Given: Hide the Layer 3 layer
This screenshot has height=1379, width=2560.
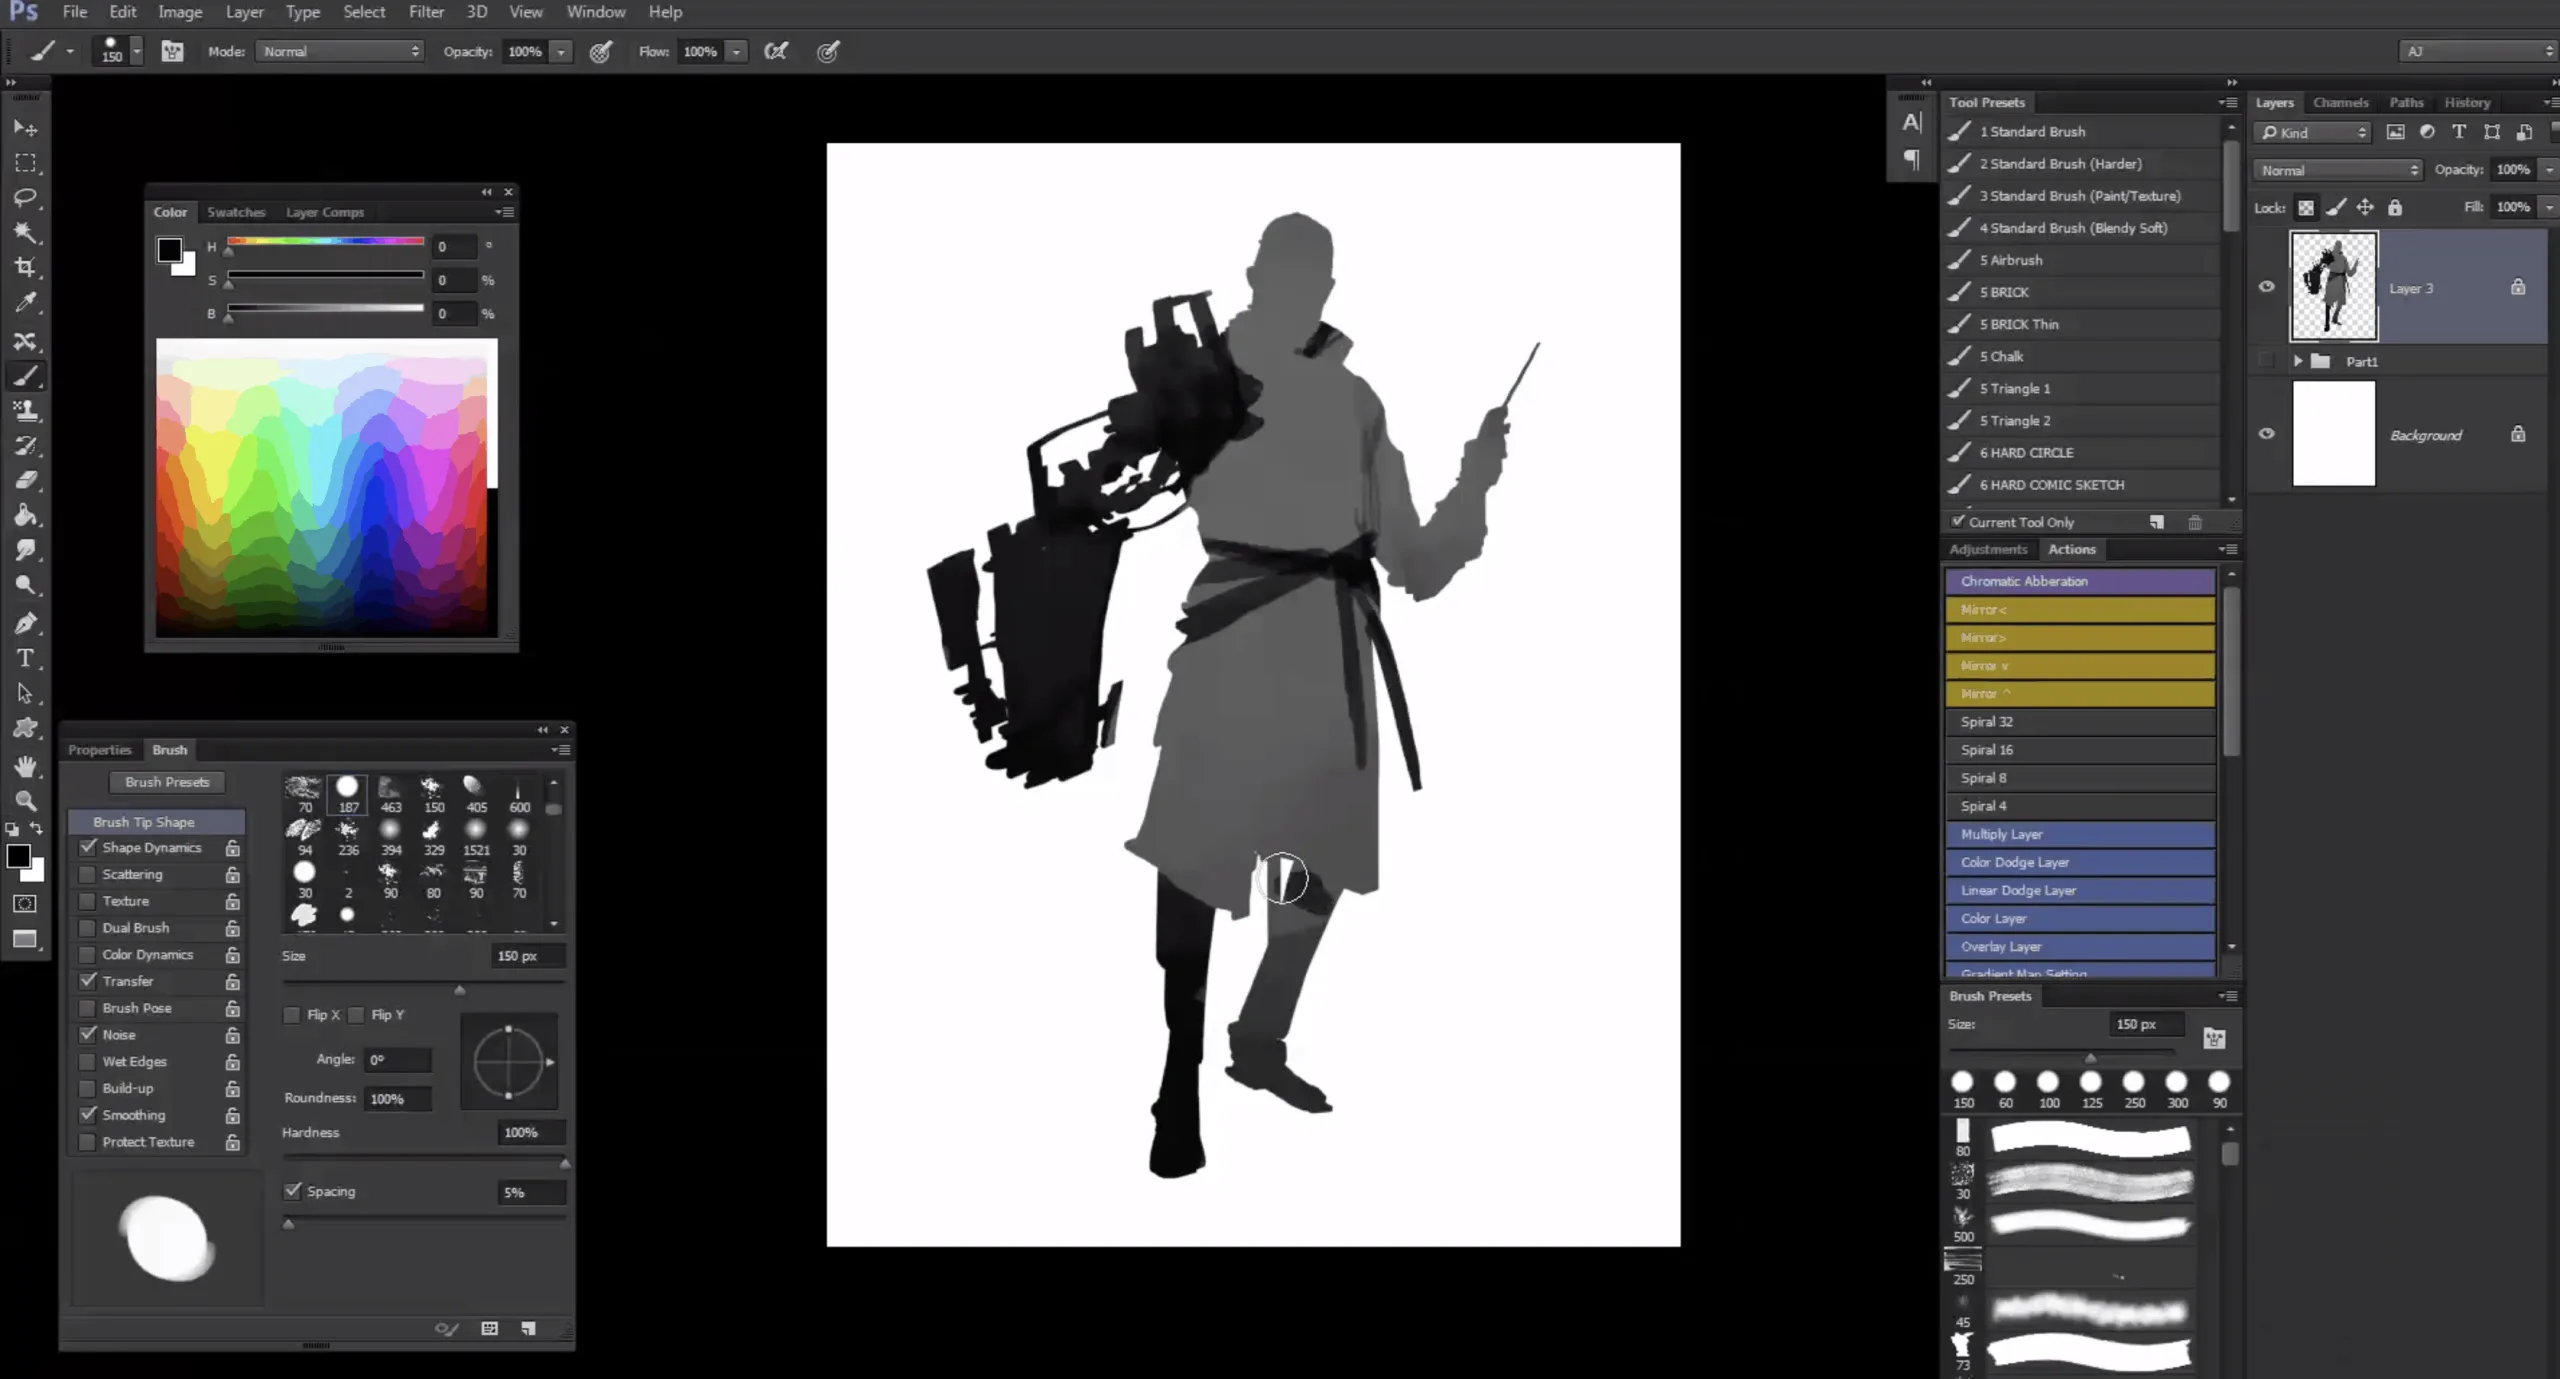Looking at the screenshot, I should 2266,287.
